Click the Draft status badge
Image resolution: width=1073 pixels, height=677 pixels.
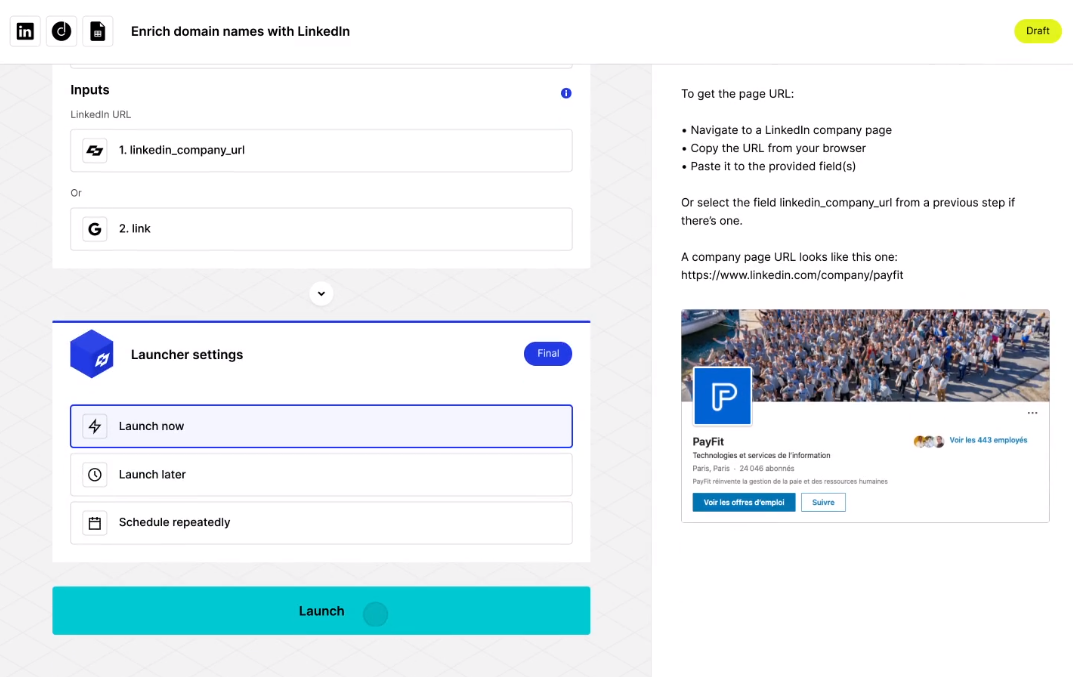(1037, 31)
